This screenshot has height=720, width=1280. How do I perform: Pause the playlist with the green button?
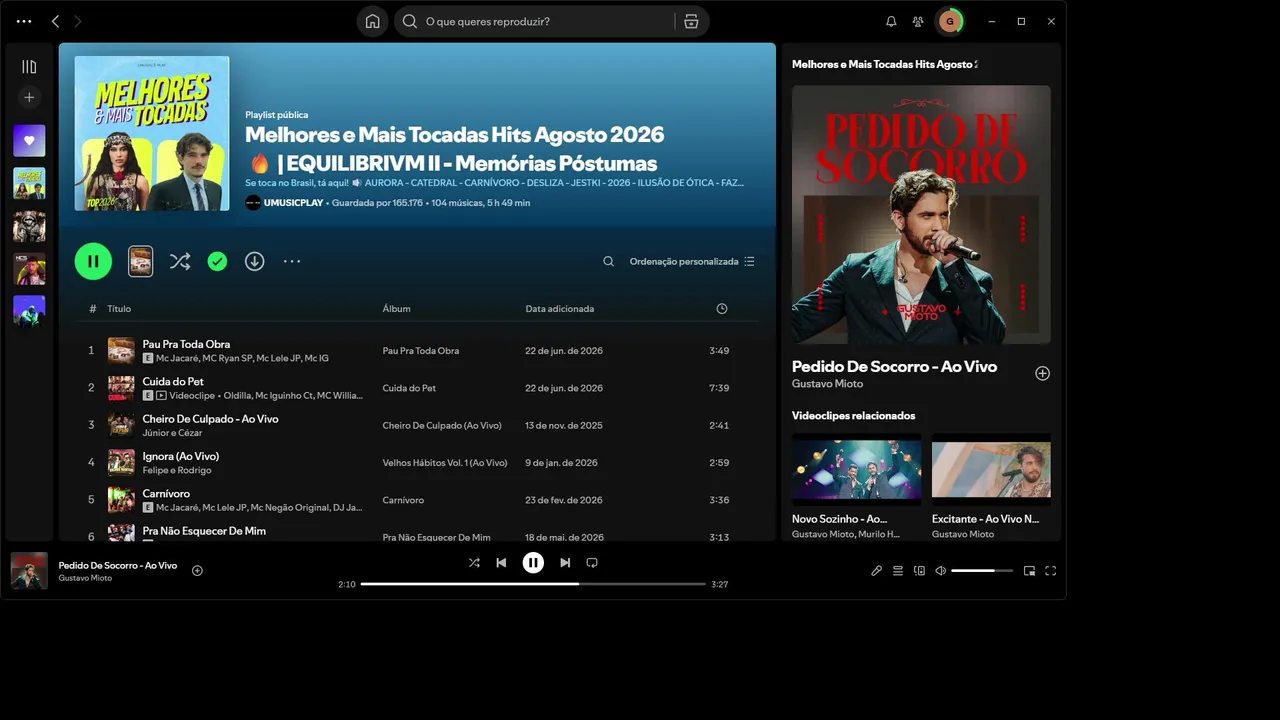pos(93,261)
